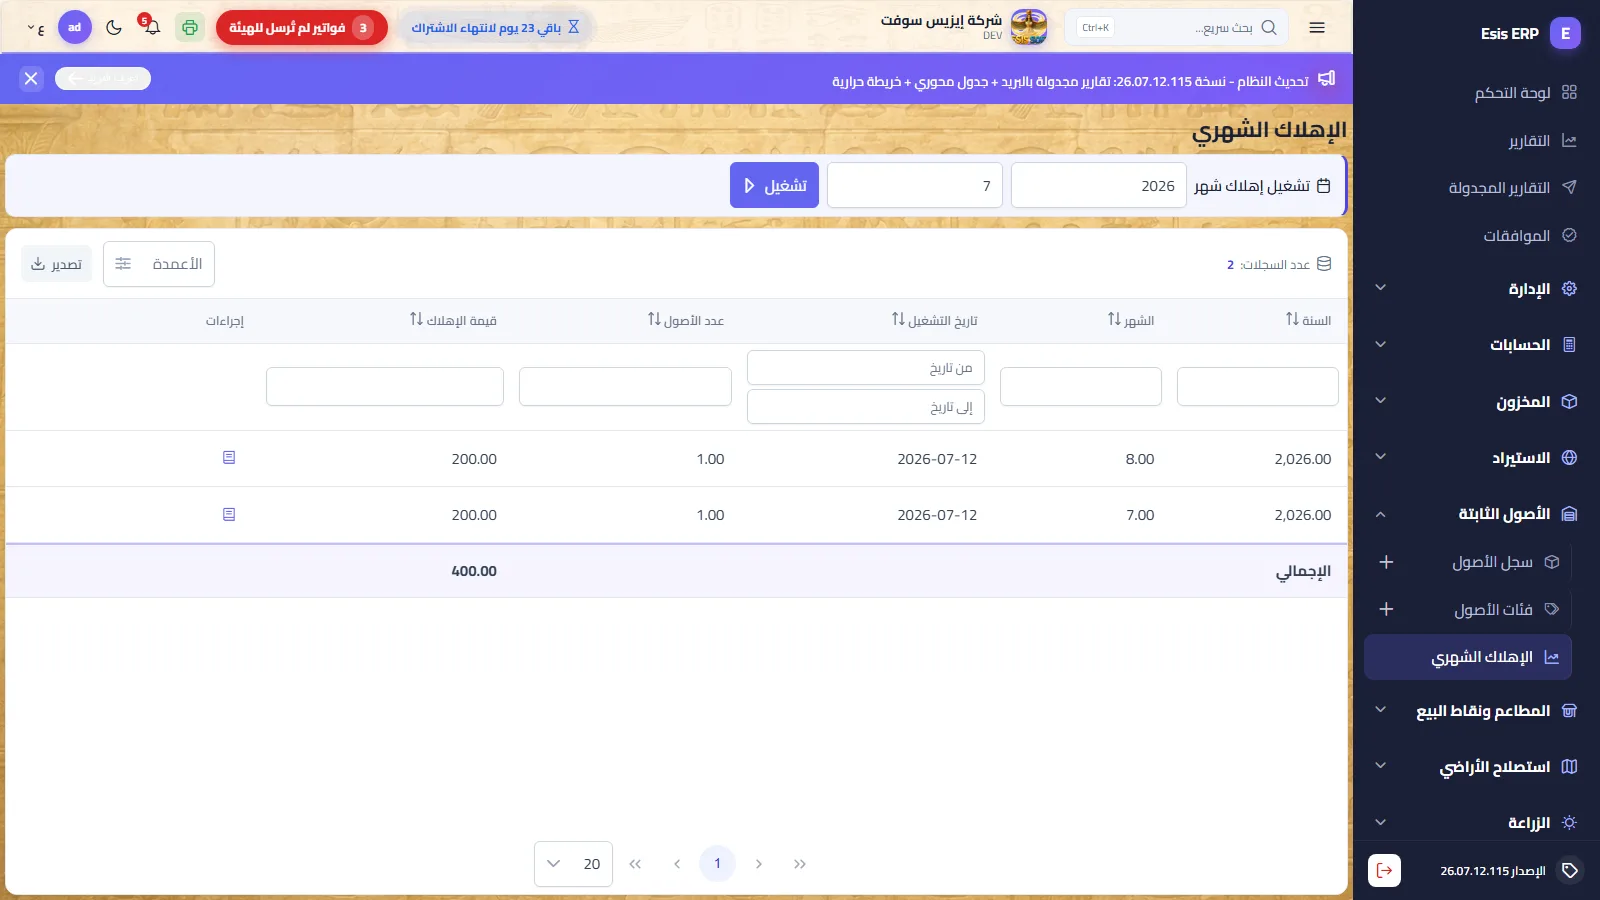Click the single left pagination arrow
The height and width of the screenshot is (900, 1600).
(677, 864)
